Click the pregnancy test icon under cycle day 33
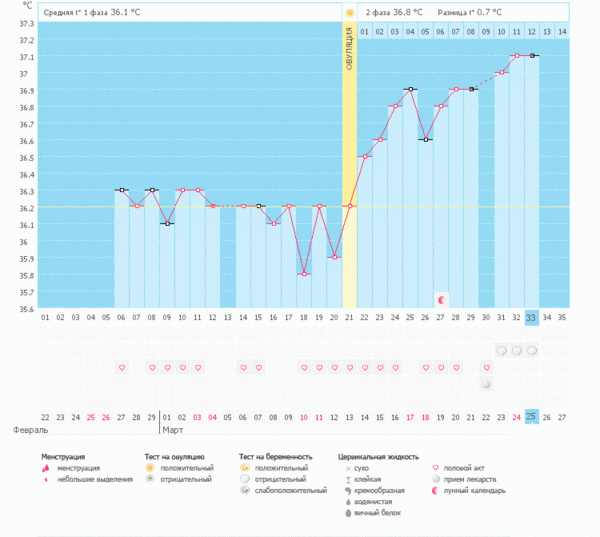The height and width of the screenshot is (537, 600). tap(532, 351)
